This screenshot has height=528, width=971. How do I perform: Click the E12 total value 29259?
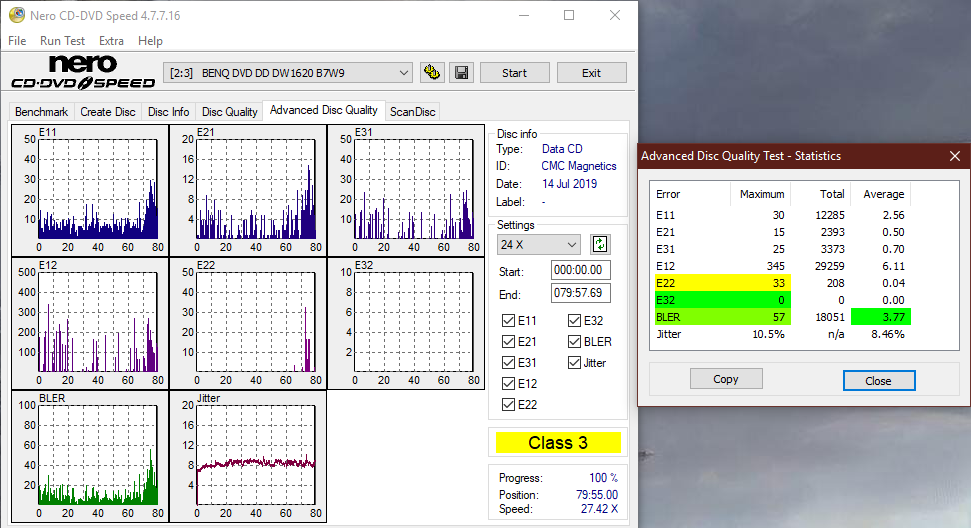(x=830, y=266)
